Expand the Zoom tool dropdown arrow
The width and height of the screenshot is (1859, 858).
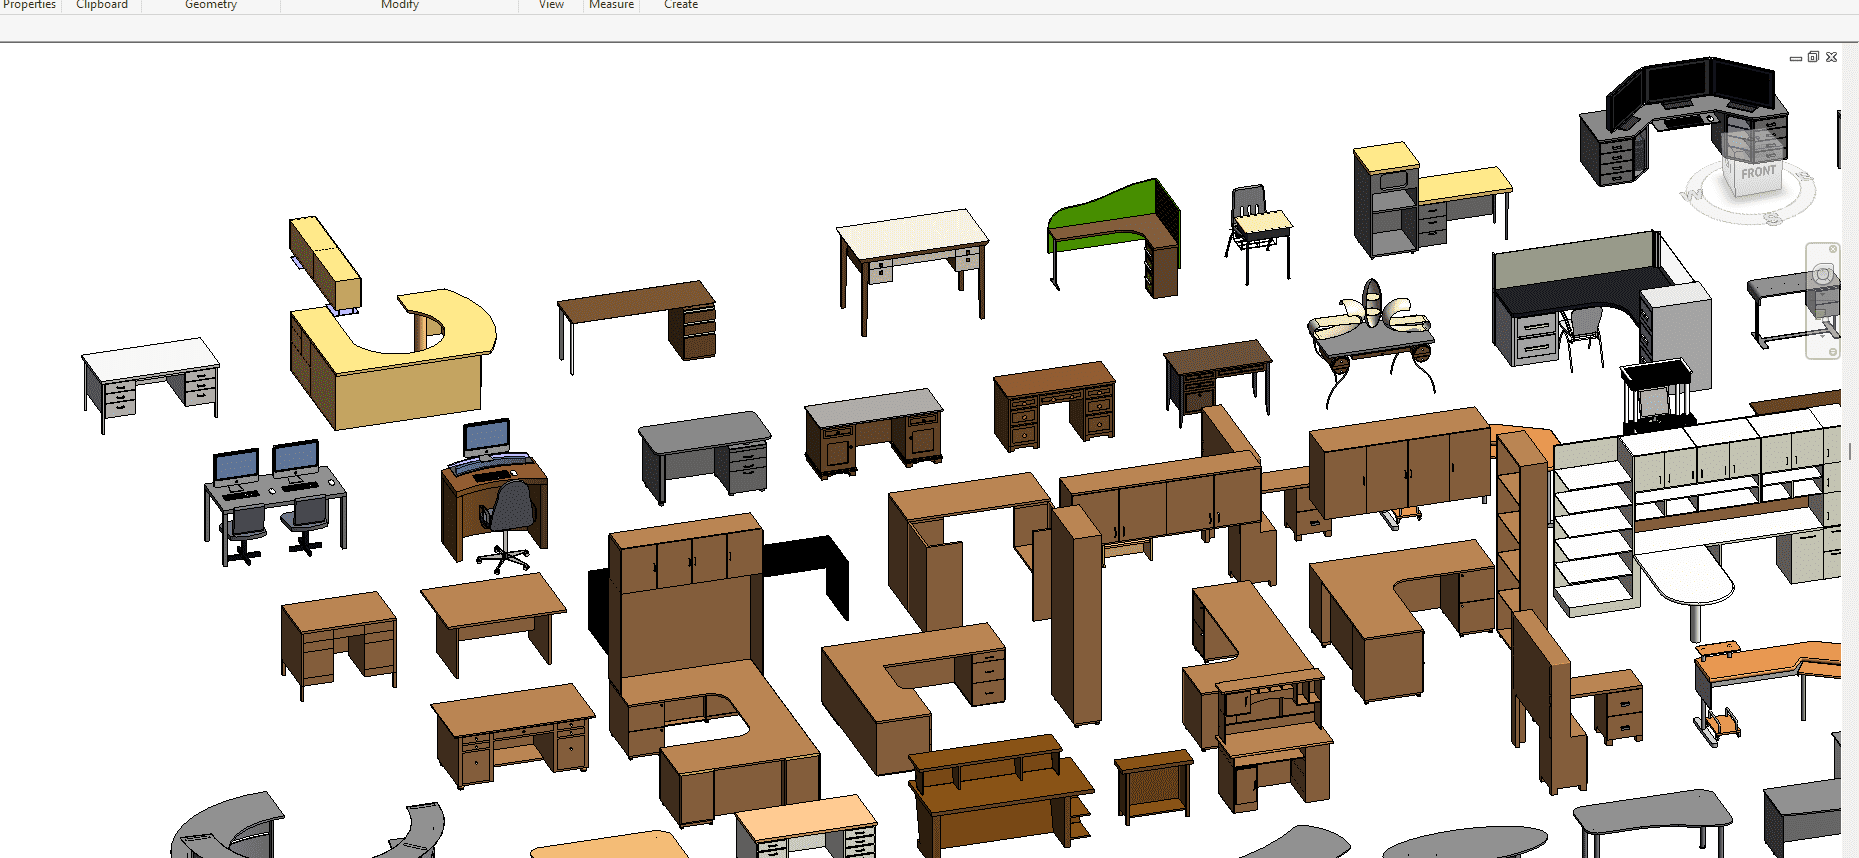click(x=1823, y=338)
